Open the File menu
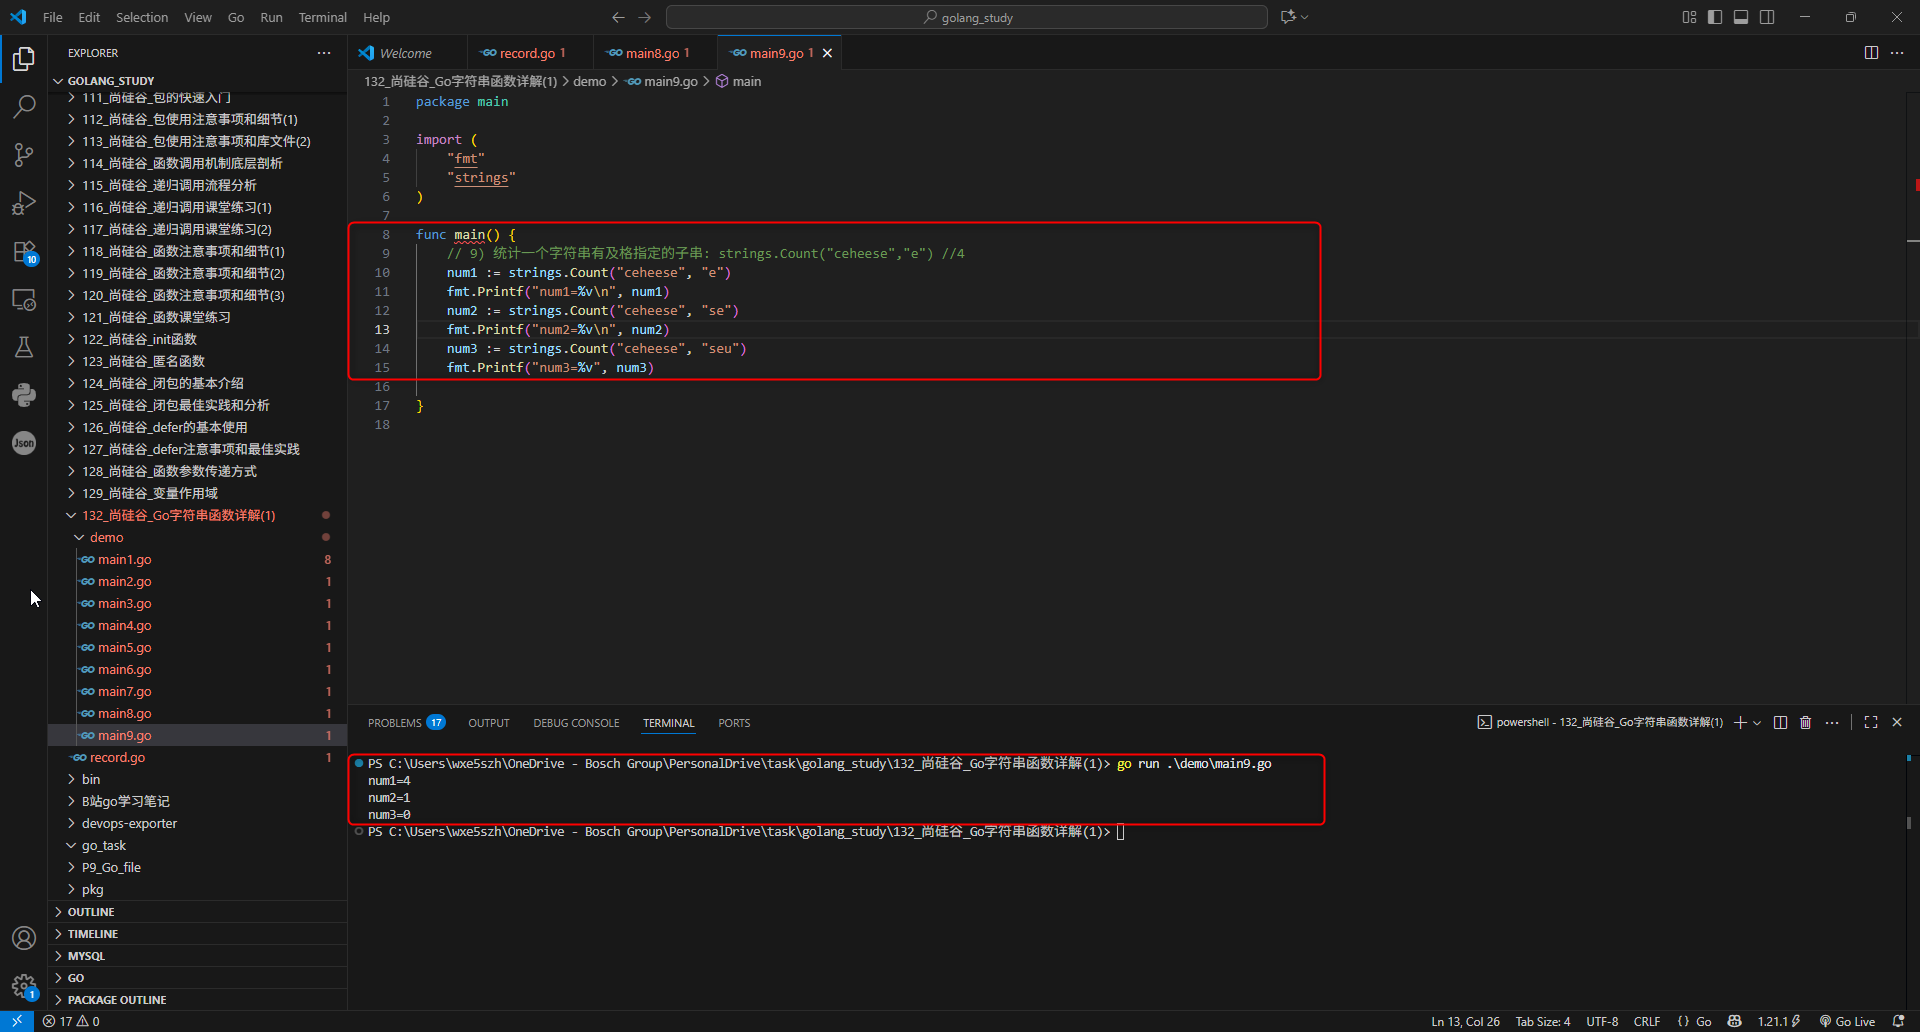Viewport: 1920px width, 1032px height. tap(53, 17)
